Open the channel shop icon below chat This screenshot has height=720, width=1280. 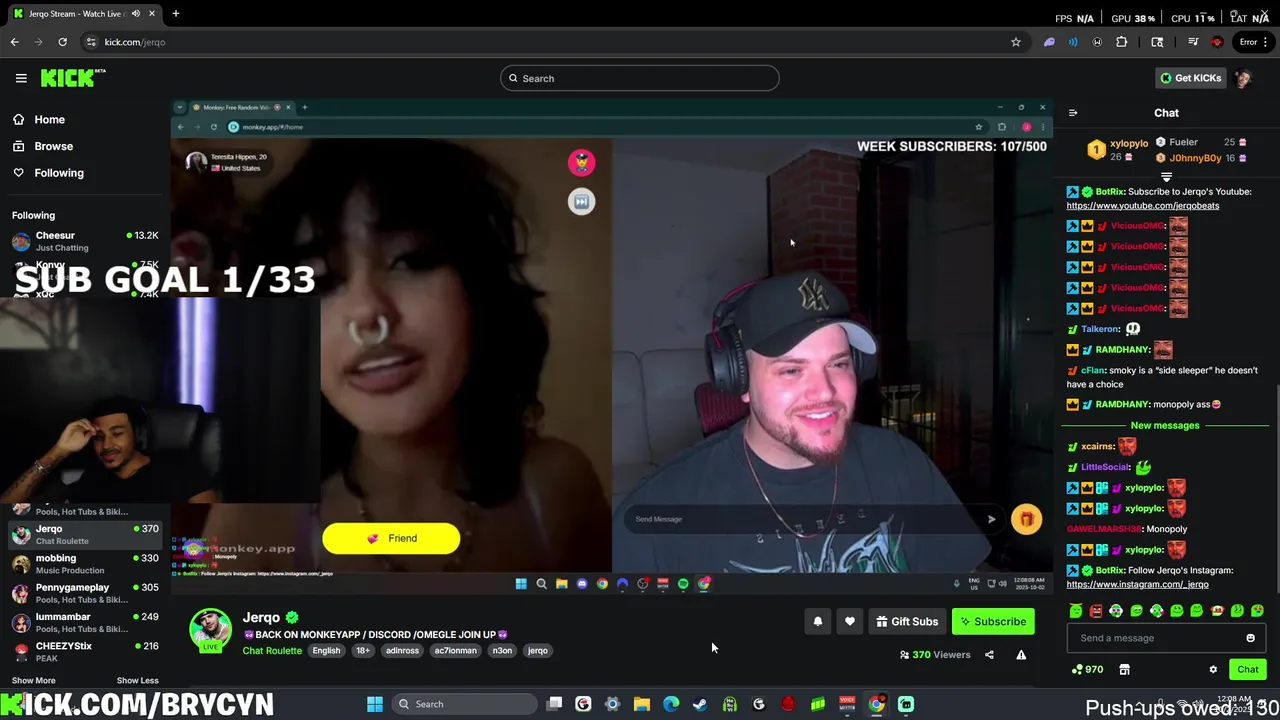tap(1124, 670)
